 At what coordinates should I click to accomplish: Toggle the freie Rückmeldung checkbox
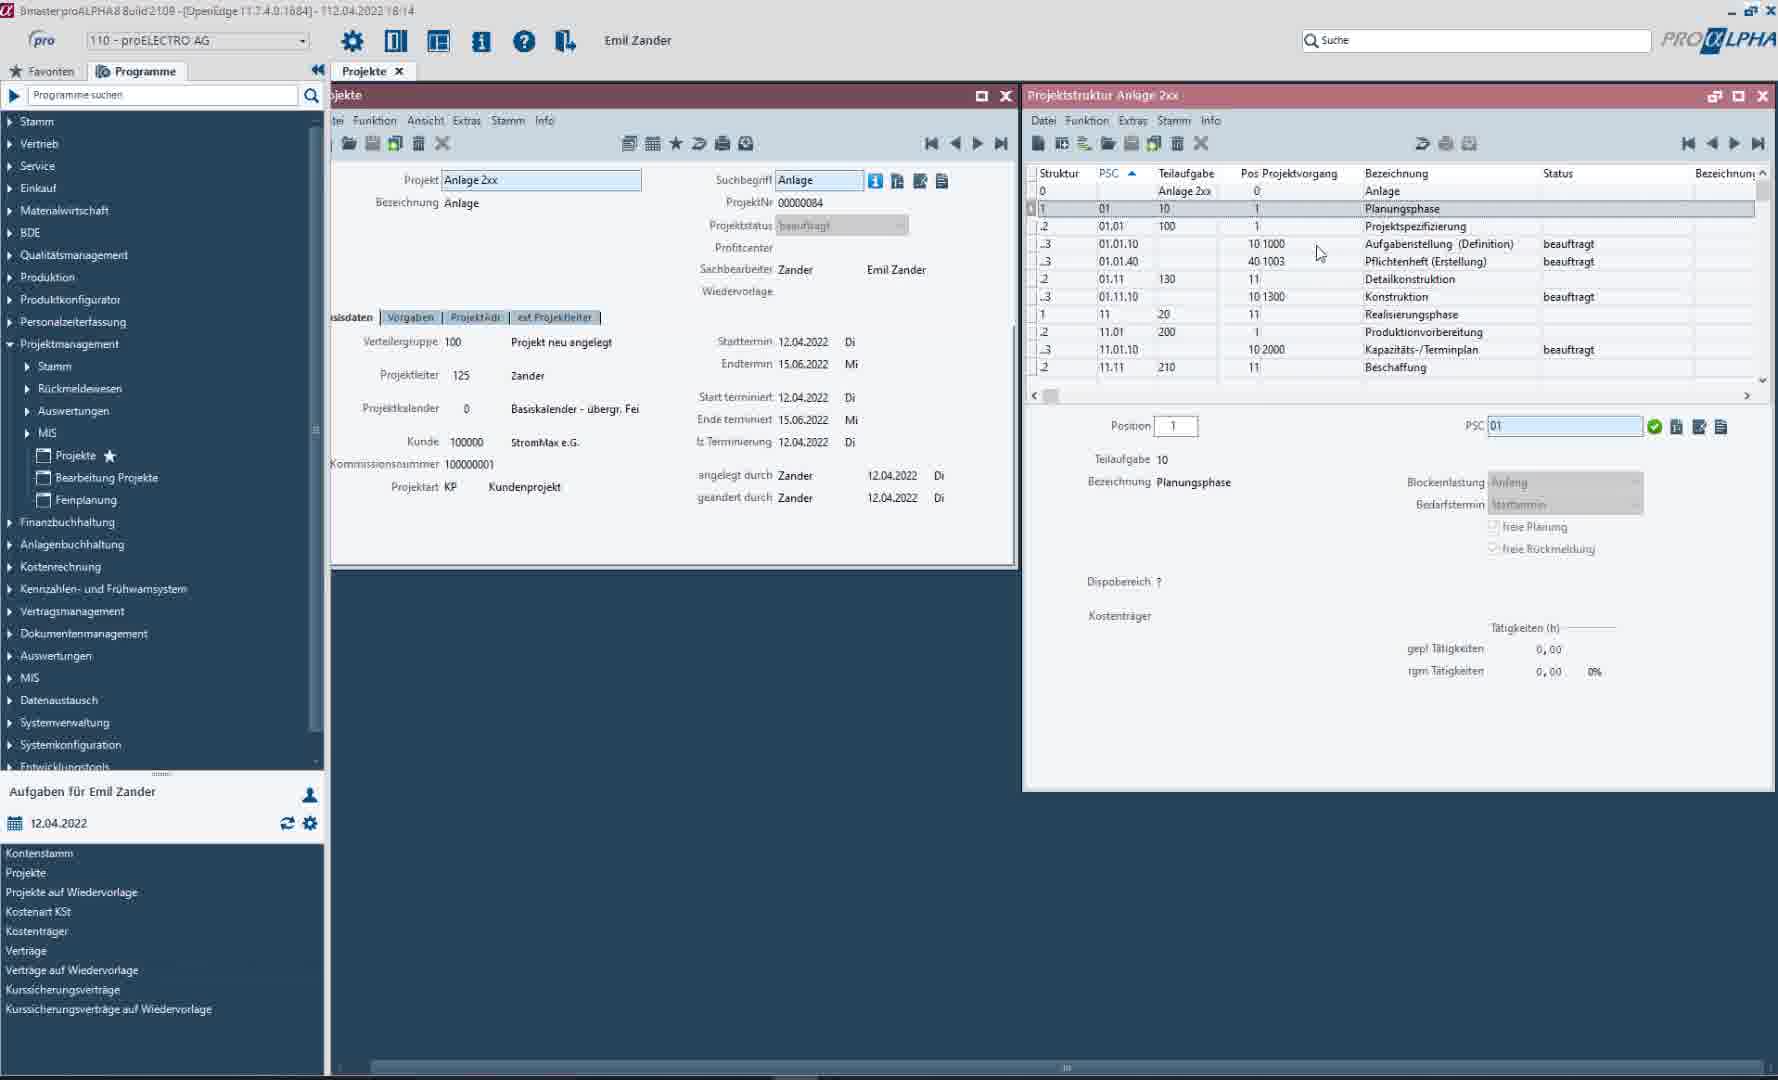click(x=1493, y=548)
